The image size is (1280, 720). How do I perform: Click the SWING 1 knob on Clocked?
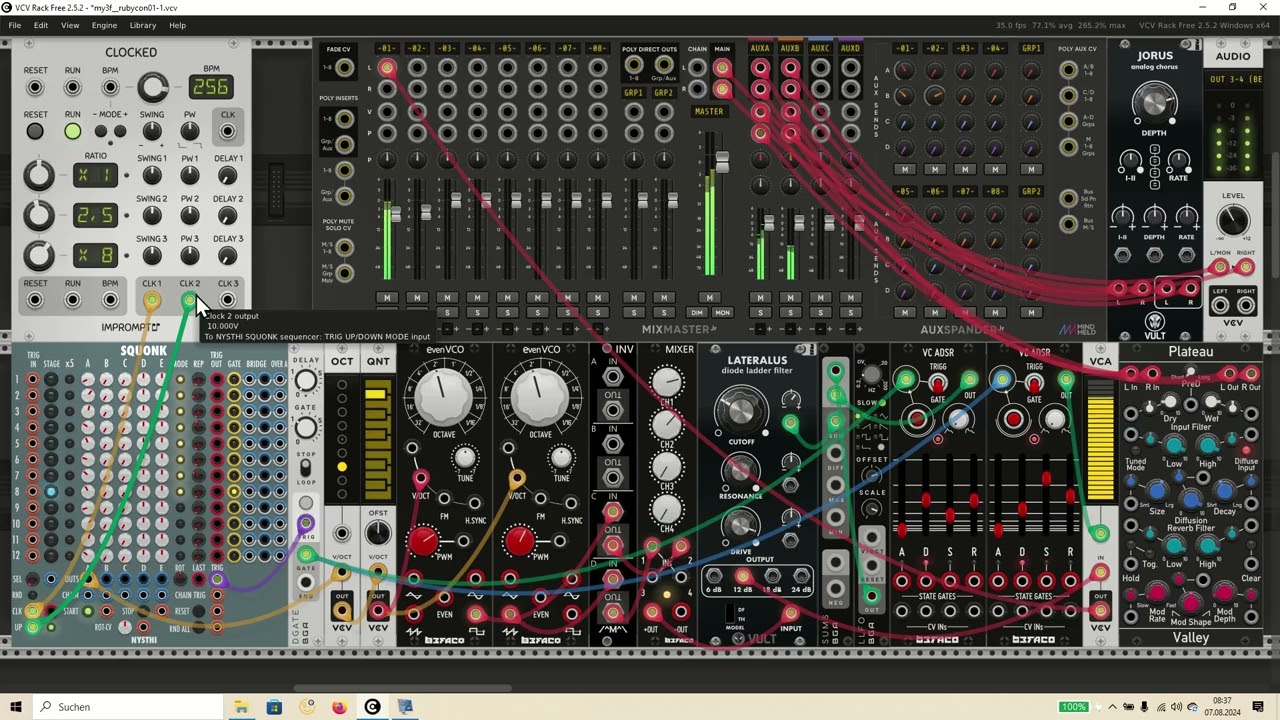[x=152, y=176]
